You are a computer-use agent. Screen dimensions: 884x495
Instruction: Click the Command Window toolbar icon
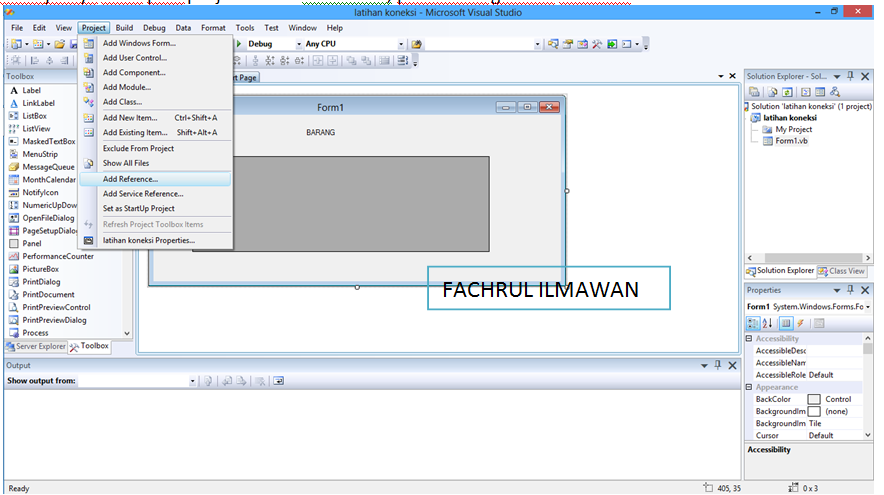(x=626, y=44)
